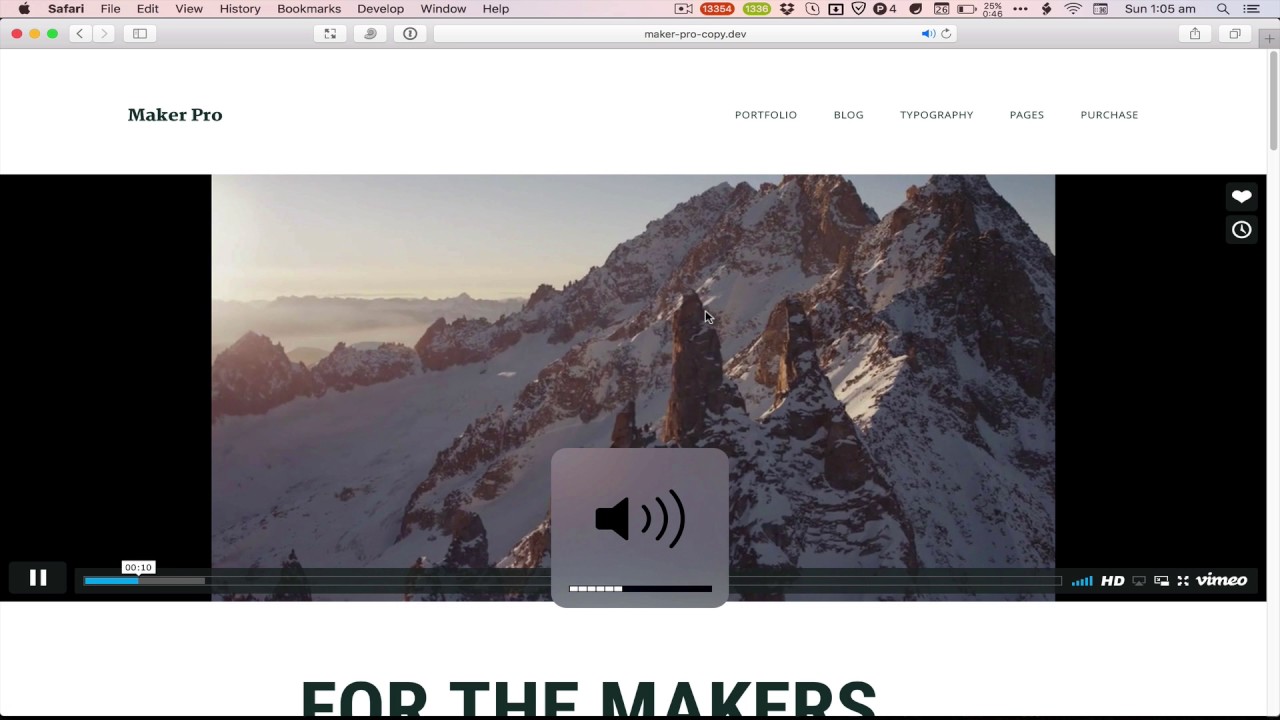Pause the Vimeo video
The image size is (1280, 720).
[x=38, y=578]
